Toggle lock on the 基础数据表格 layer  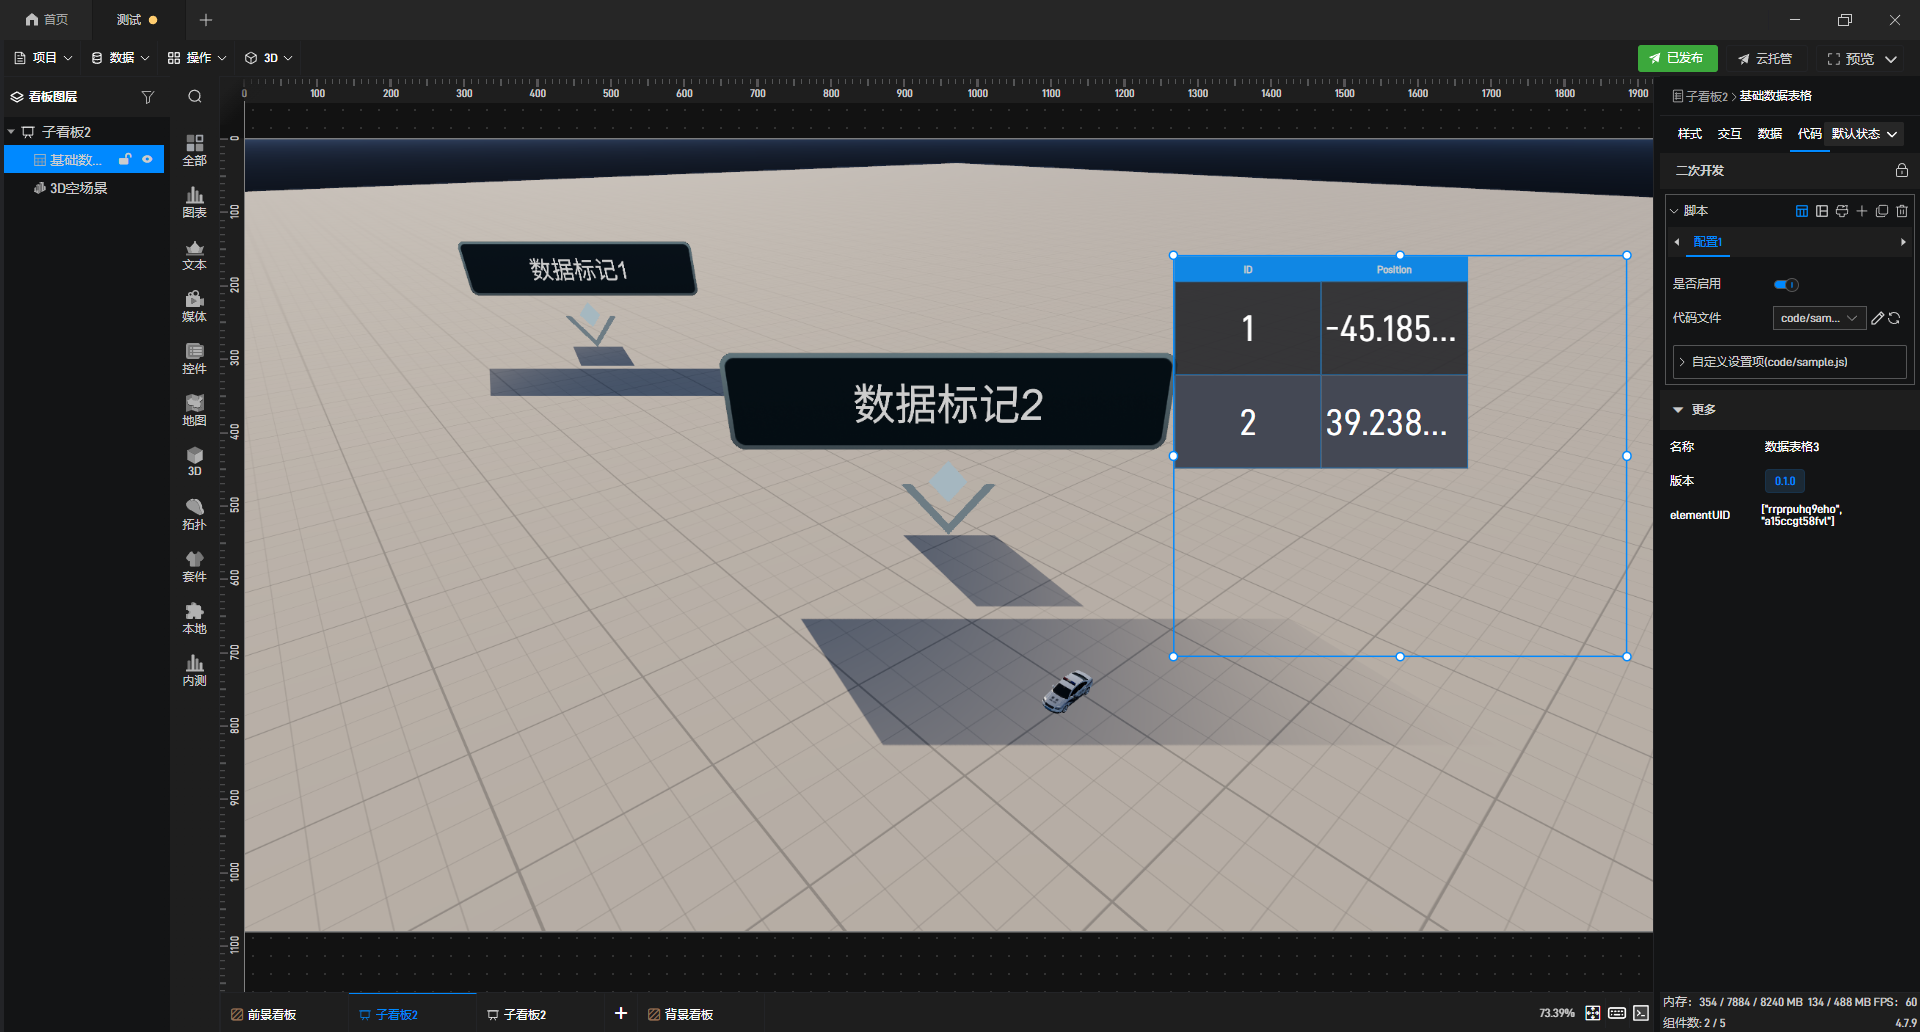coord(125,159)
